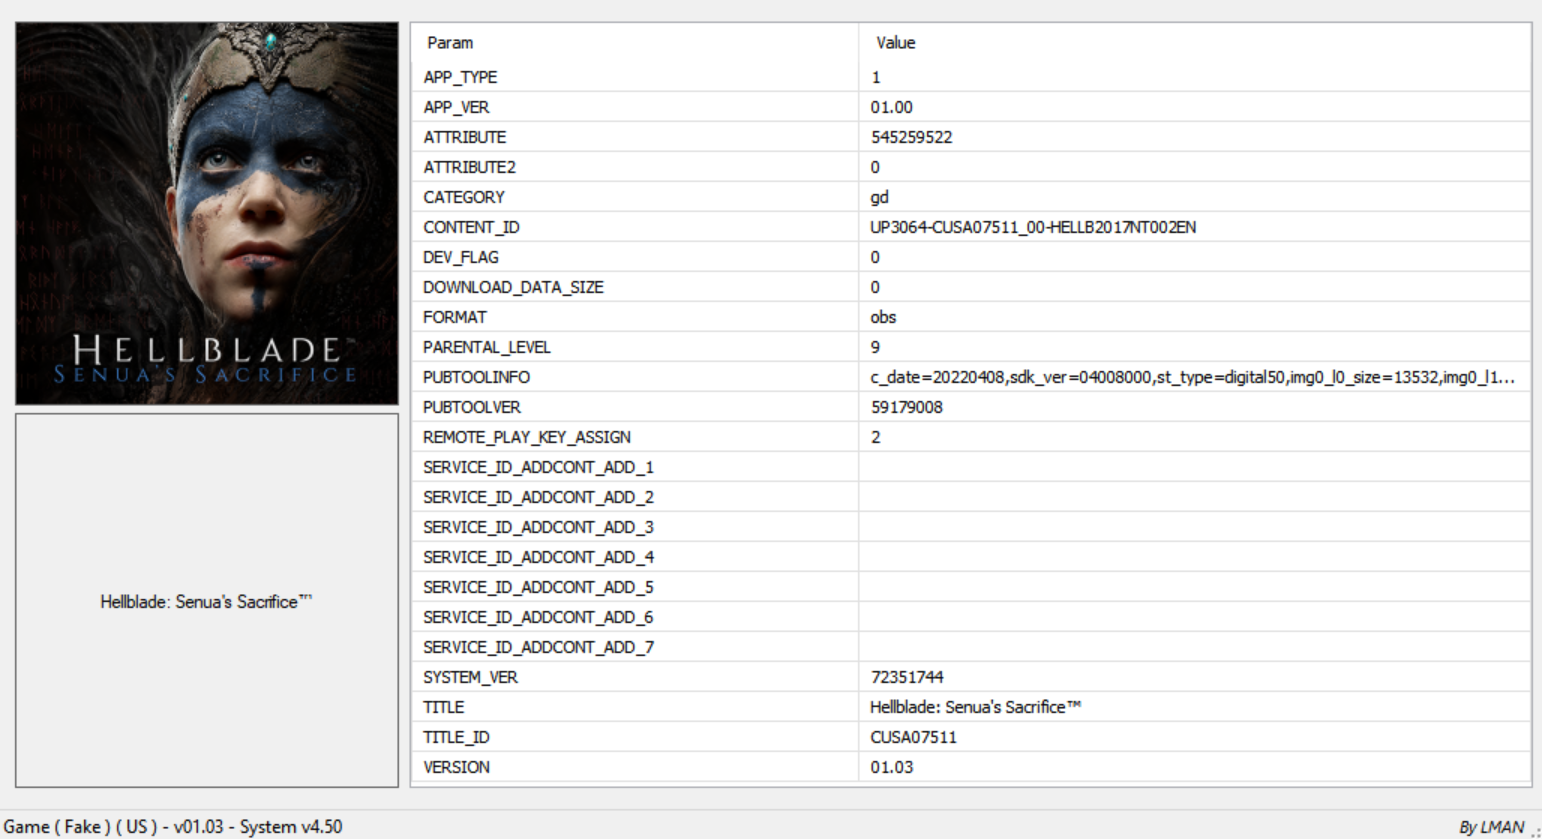
Task: Select the TITLE parameter label
Action: click(x=443, y=707)
